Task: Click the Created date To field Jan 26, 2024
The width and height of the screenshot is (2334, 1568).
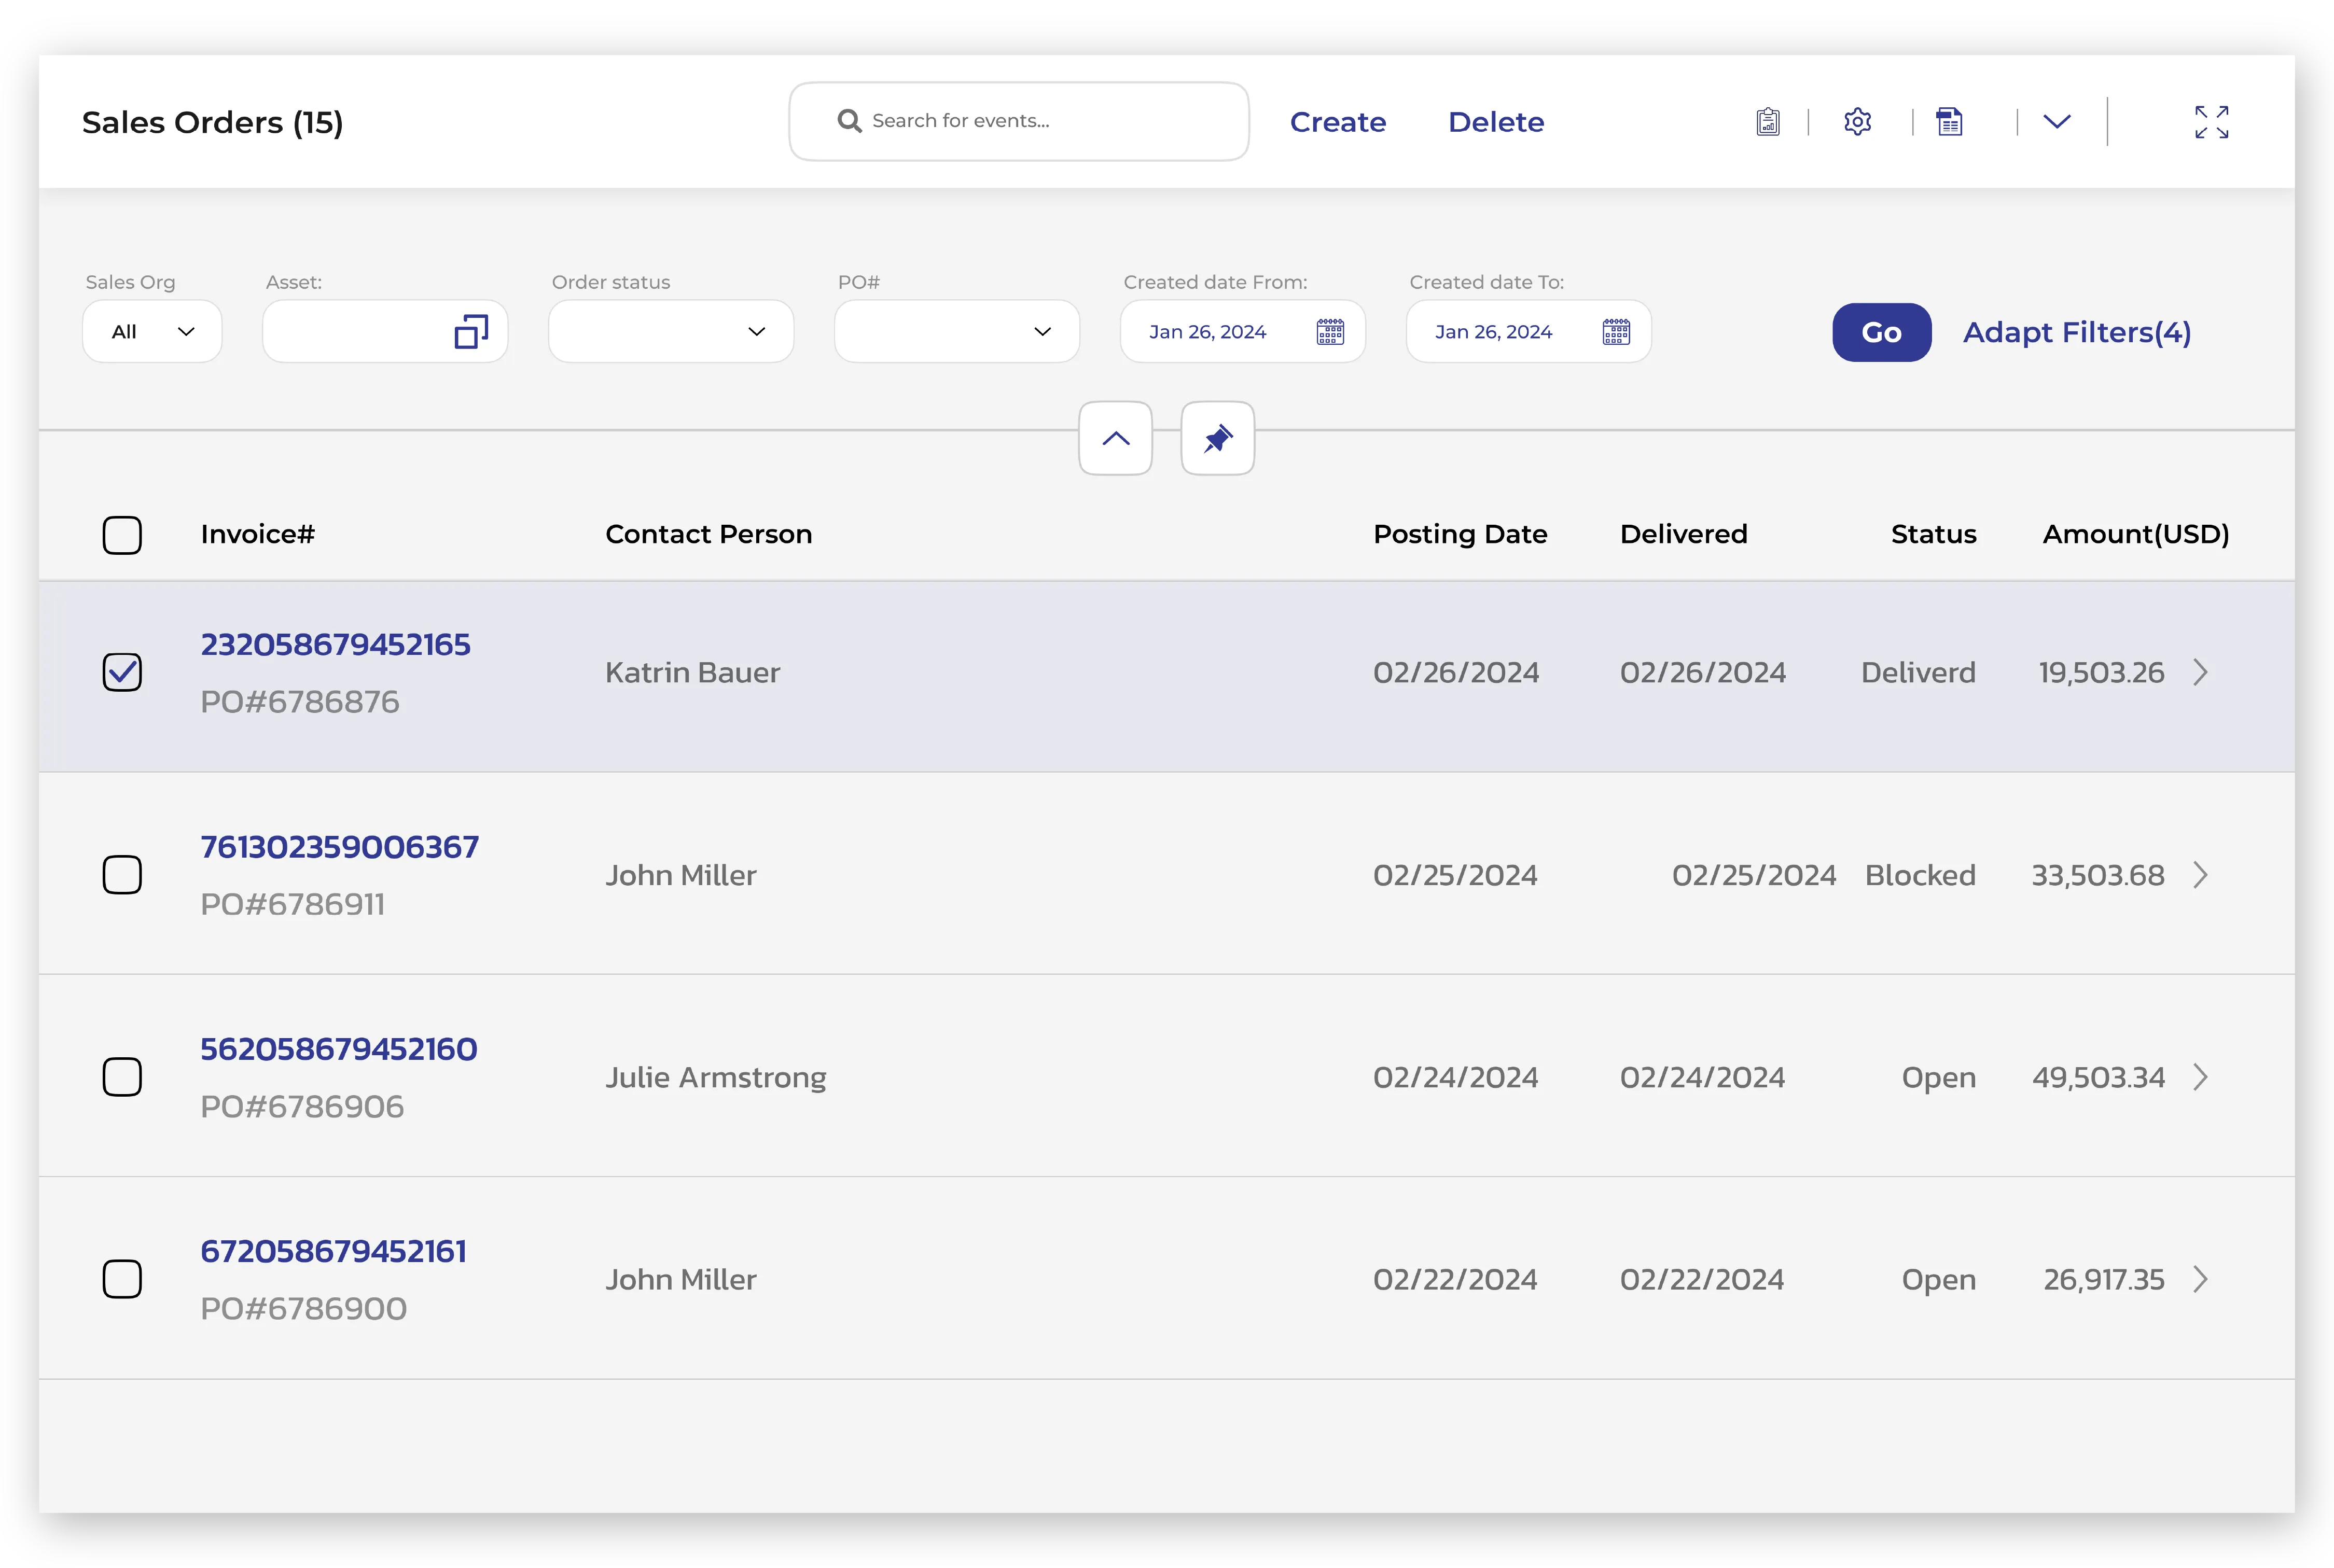Action: 1529,332
